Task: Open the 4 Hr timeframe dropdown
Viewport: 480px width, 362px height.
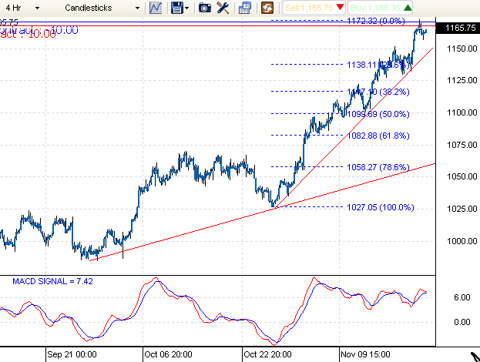Action: 22,8
